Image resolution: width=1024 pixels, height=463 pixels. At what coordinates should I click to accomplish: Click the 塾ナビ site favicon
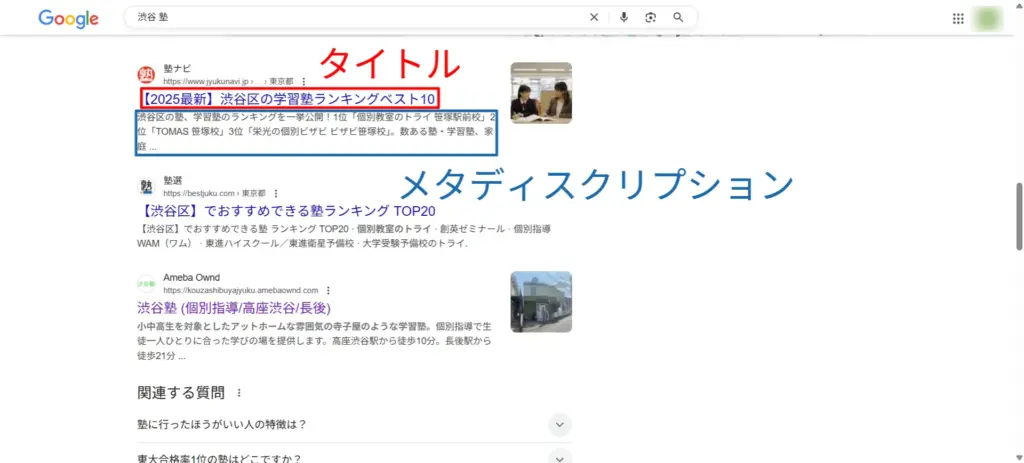point(146,75)
